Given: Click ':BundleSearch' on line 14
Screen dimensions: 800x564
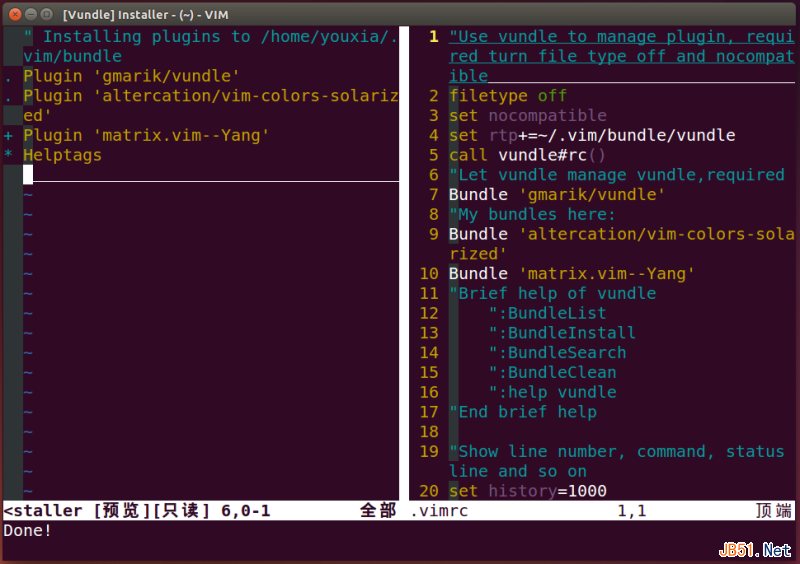Looking at the screenshot, I should click(557, 353).
